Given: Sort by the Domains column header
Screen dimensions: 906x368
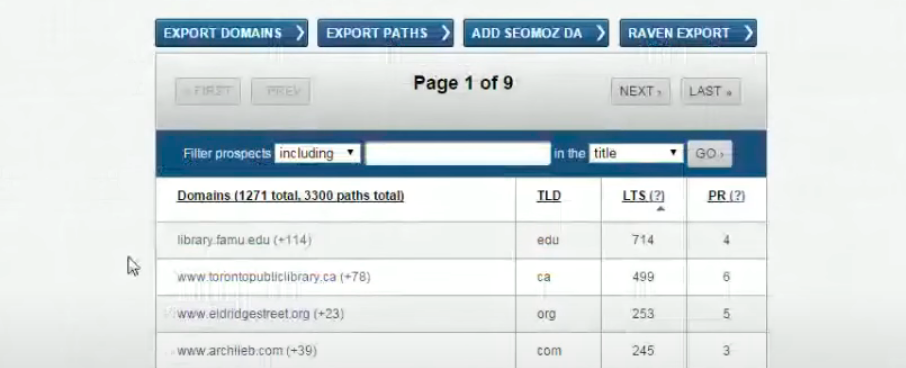Looking at the screenshot, I should pyautogui.click(x=291, y=196).
